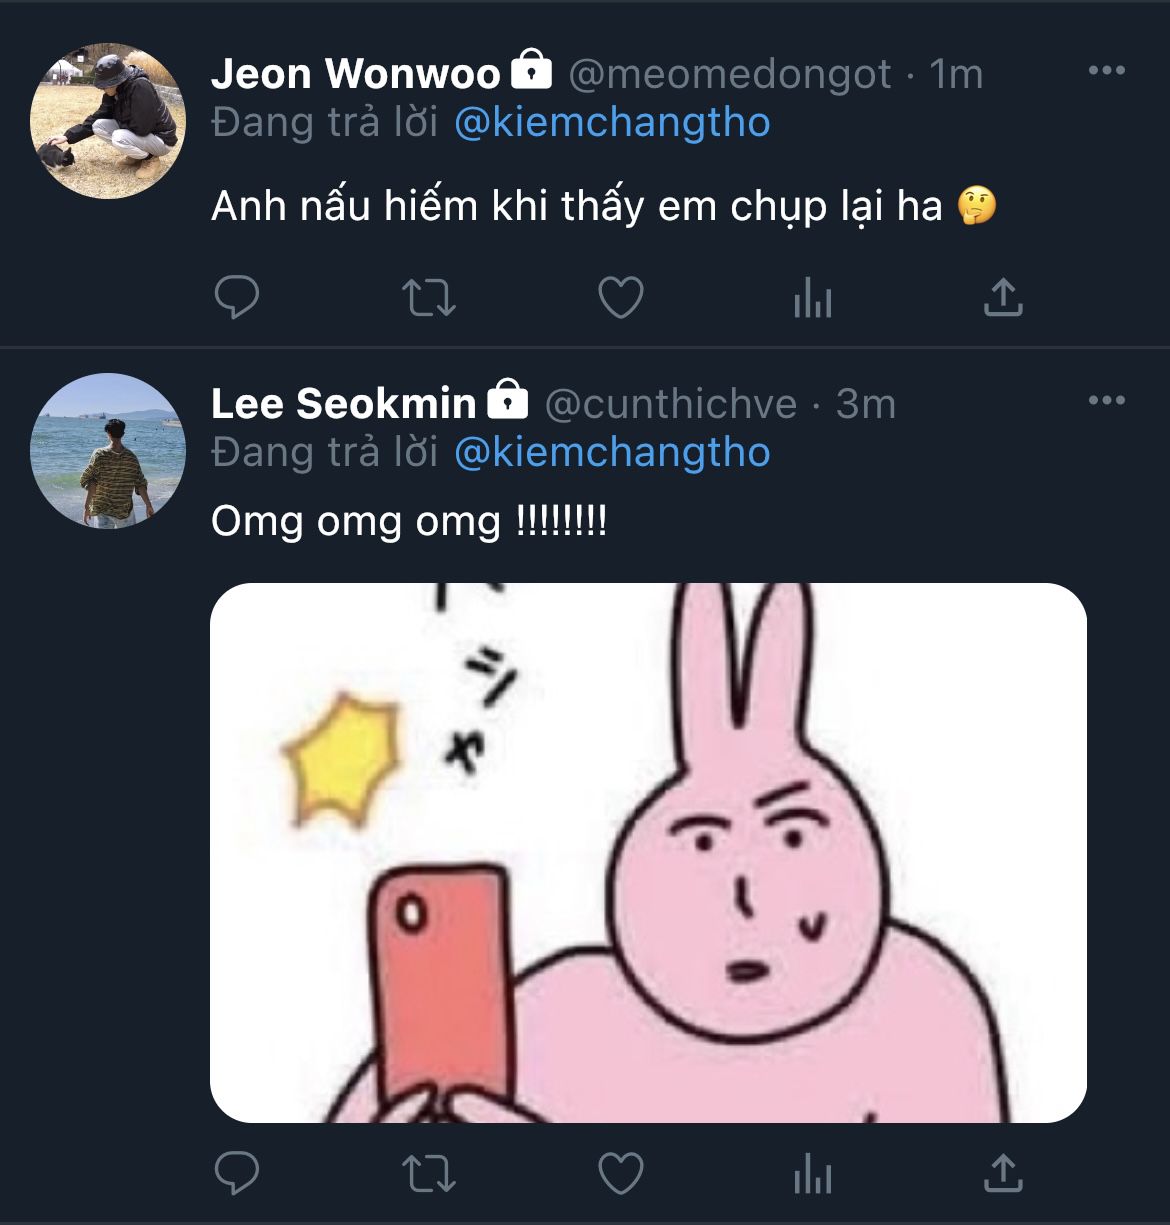Open more options on Jeon Wonwoo's tweet
The height and width of the screenshot is (1225, 1170).
pyautogui.click(x=1106, y=71)
